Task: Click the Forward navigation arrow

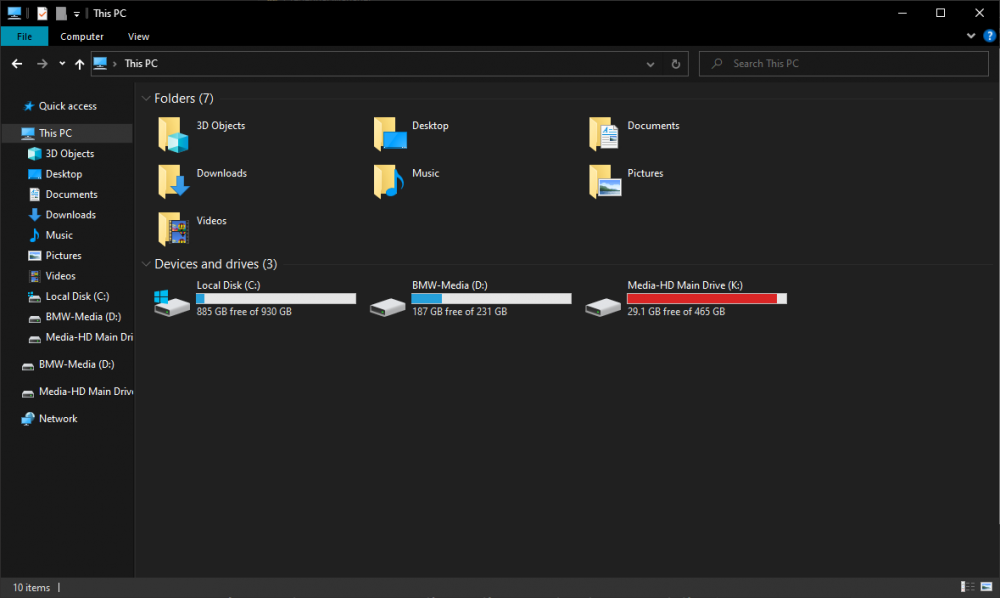Action: [42, 64]
